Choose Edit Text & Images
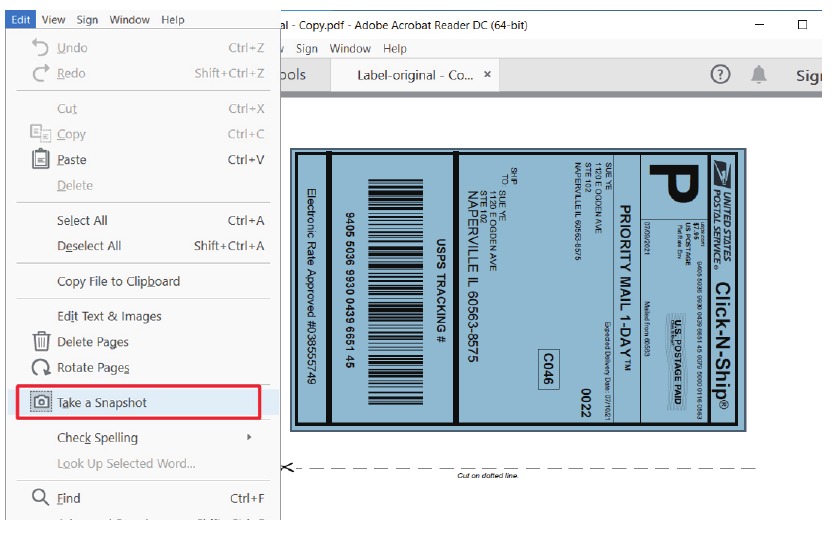The image size is (834, 538). [144, 316]
